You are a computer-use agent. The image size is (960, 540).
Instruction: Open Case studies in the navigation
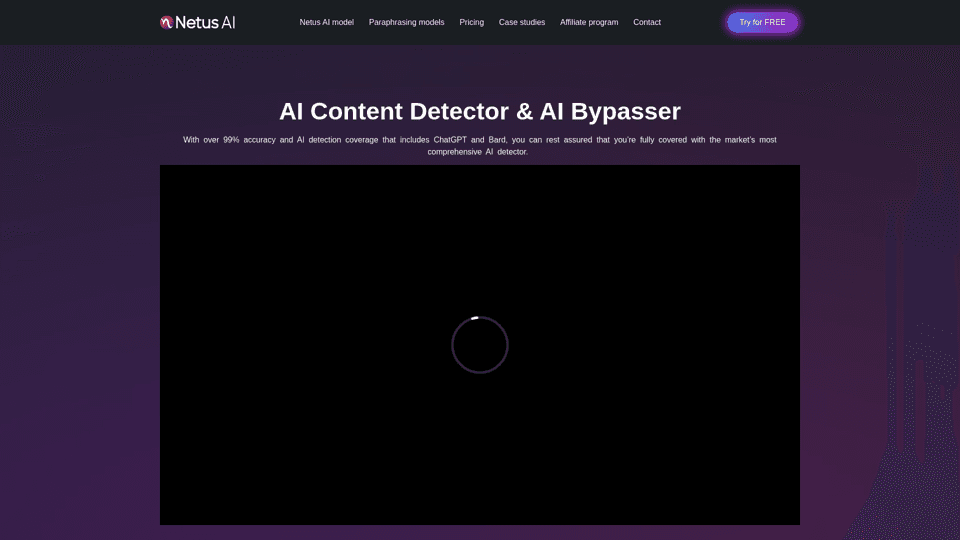[522, 22]
